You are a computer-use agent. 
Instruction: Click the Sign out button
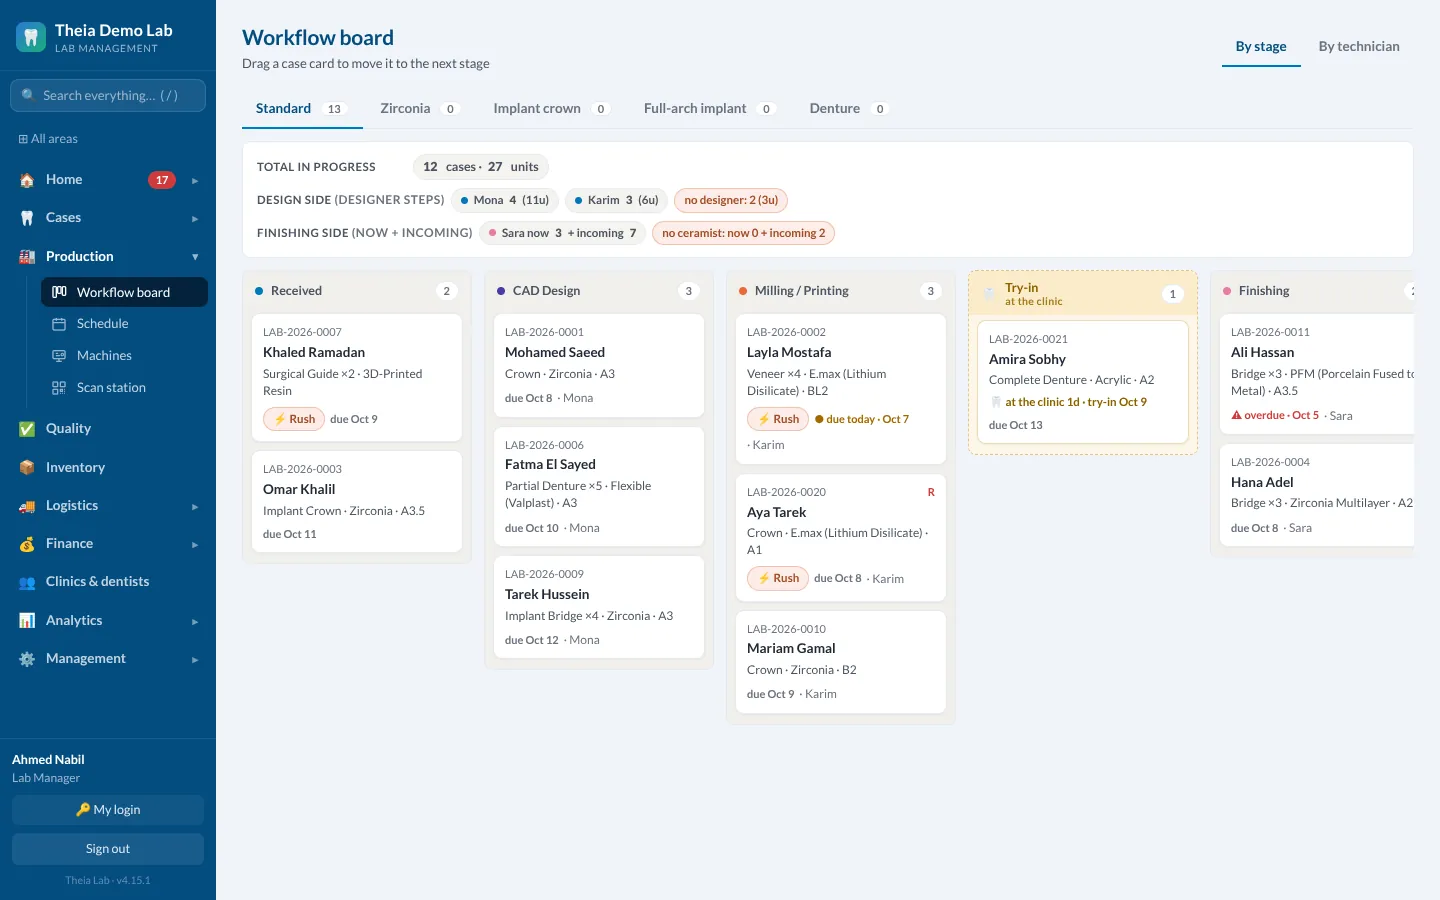(x=108, y=849)
